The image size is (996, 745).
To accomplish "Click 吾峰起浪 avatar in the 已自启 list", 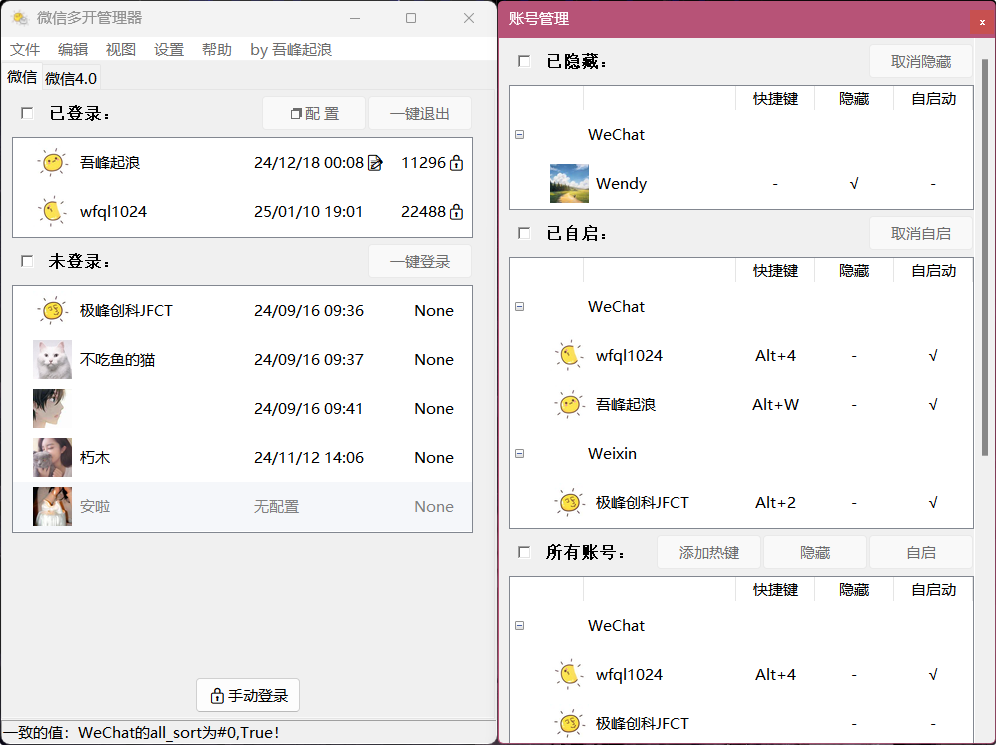I will [x=569, y=405].
